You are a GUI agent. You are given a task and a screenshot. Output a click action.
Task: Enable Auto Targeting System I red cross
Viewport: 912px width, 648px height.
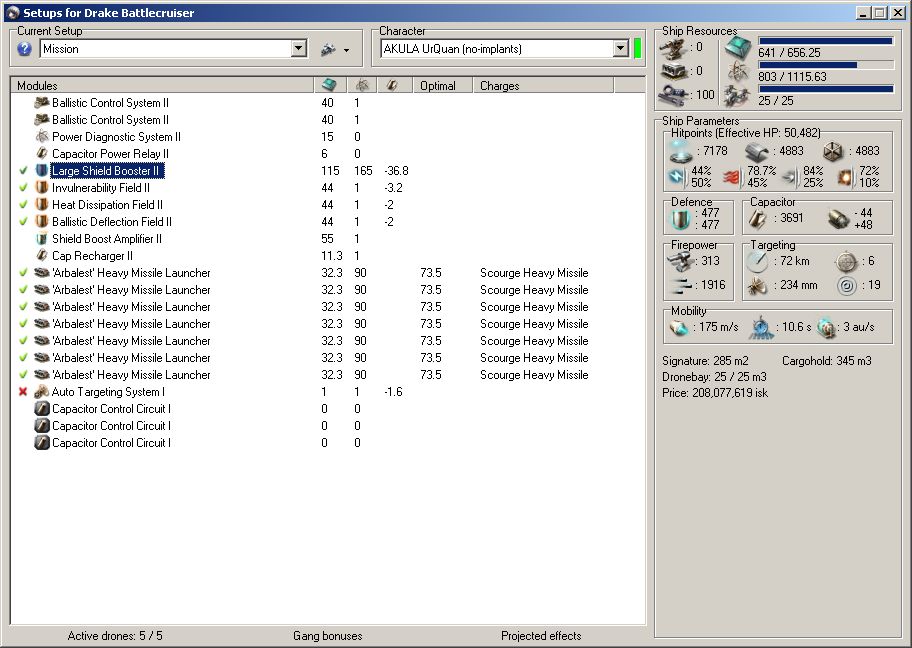pos(23,392)
